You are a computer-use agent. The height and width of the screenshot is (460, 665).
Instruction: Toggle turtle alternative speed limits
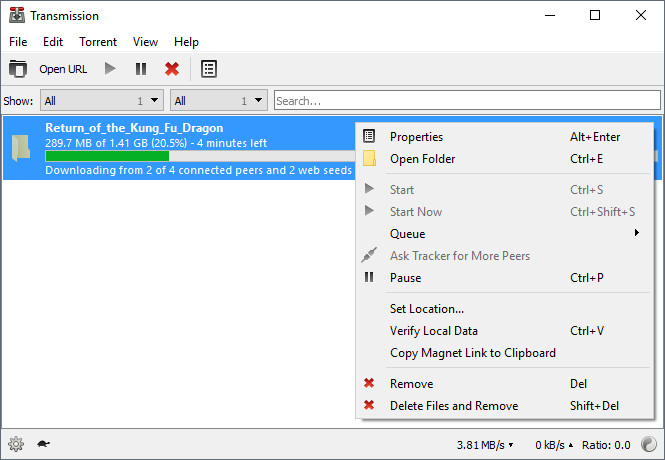(44, 444)
